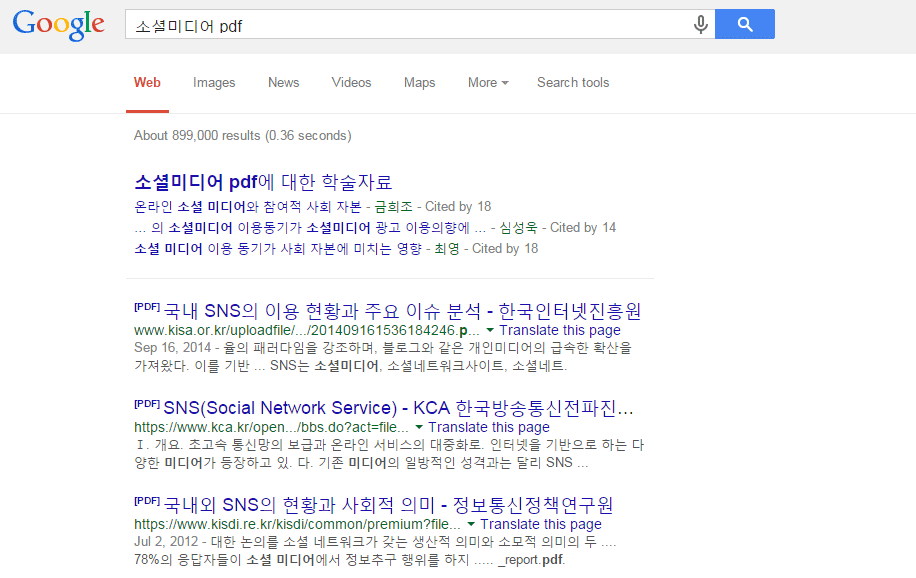Open article 소셜 미디어 이용 동기가 사회 자본에 미치는 영향

pyautogui.click(x=277, y=249)
